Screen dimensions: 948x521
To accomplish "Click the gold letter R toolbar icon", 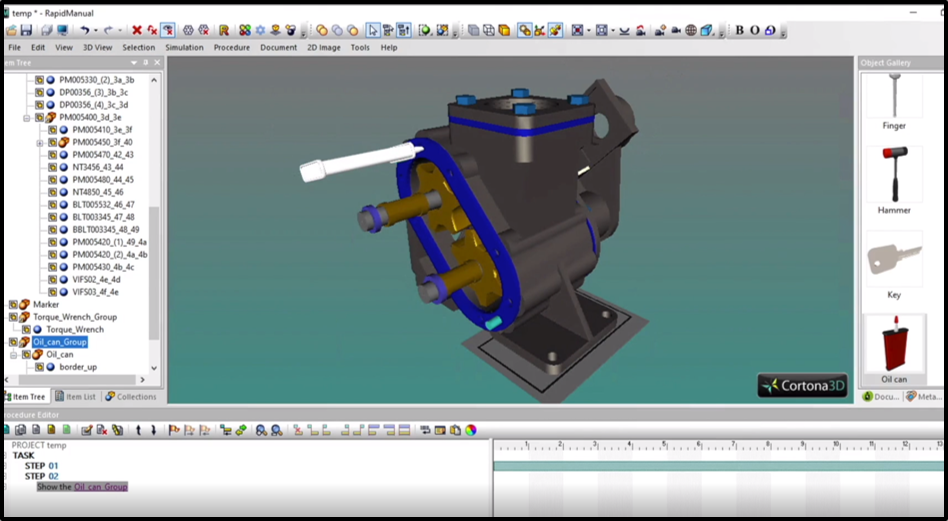I will coord(224,30).
